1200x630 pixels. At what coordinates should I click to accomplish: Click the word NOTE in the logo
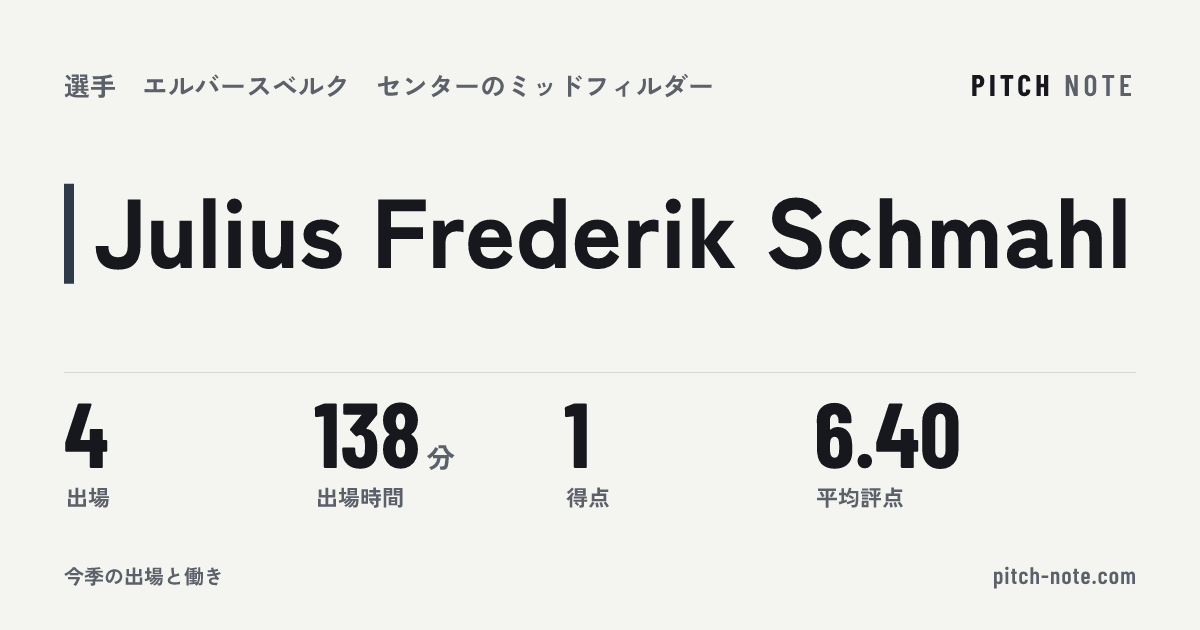tap(1098, 87)
